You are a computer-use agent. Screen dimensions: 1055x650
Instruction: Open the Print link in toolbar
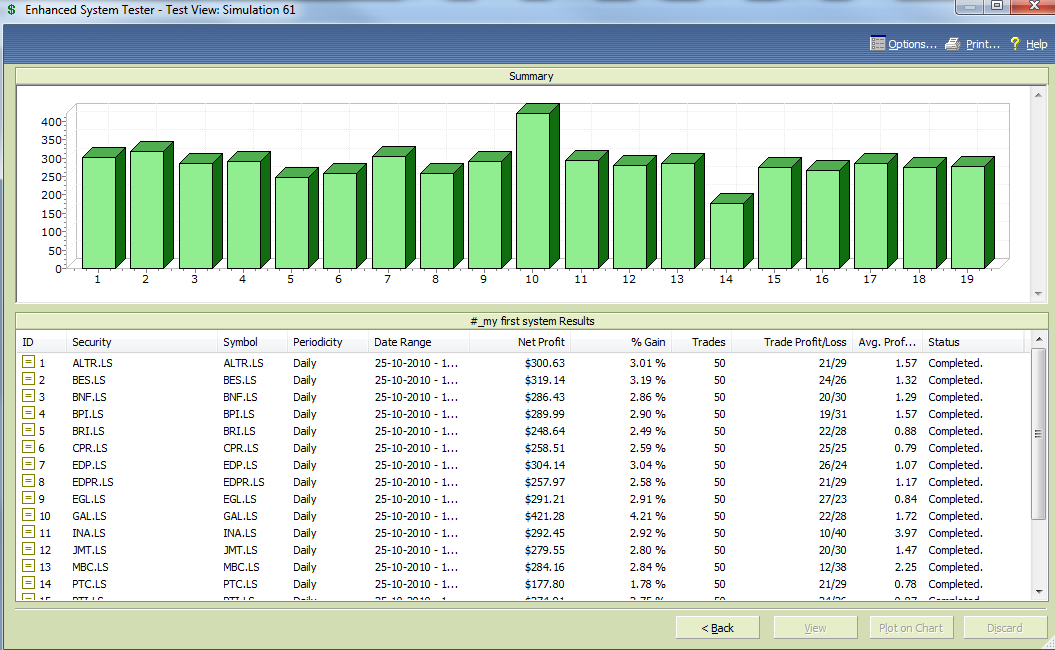(x=982, y=45)
